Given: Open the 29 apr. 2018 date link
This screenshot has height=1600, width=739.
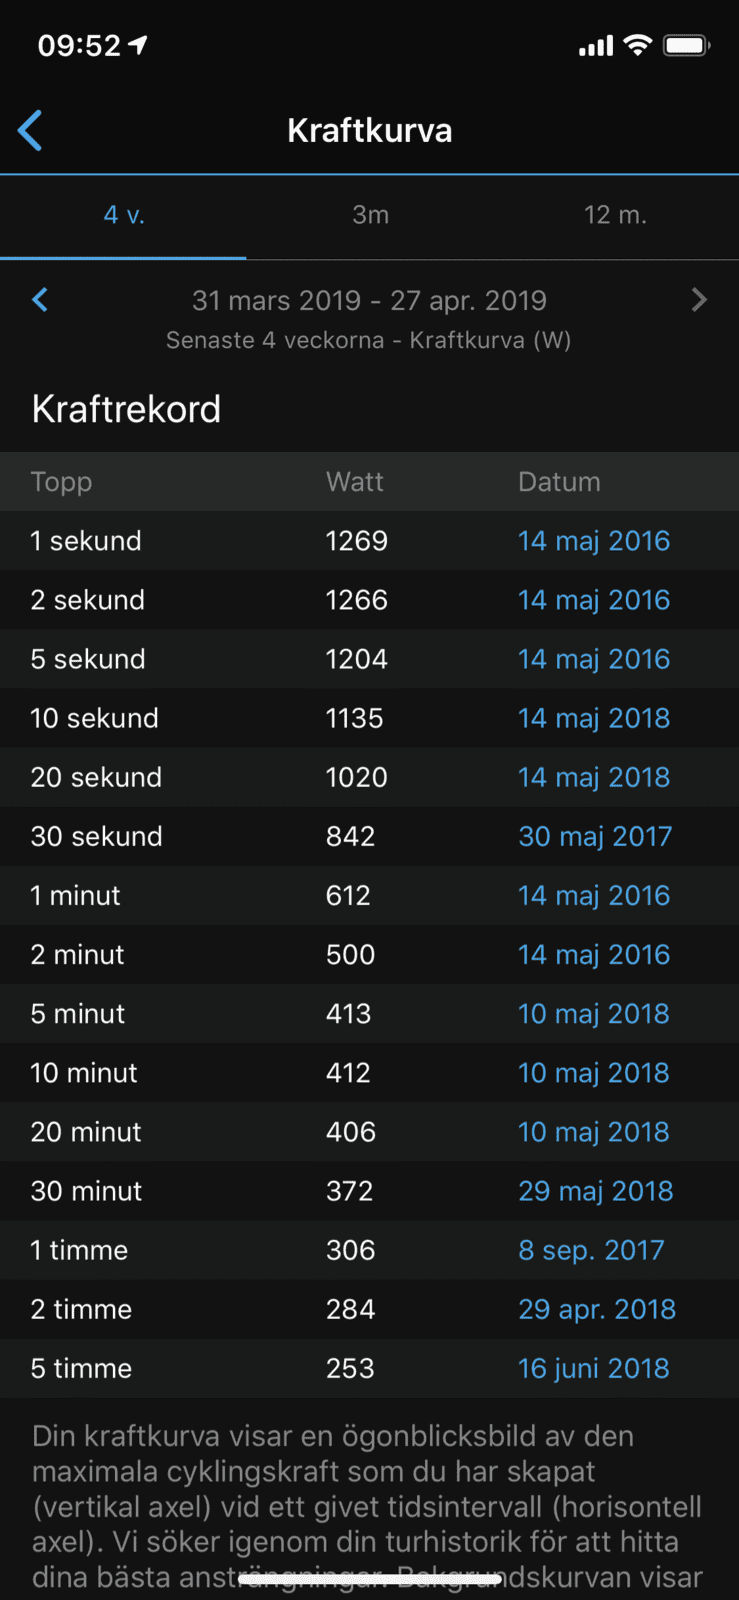Looking at the screenshot, I should [x=597, y=1309].
